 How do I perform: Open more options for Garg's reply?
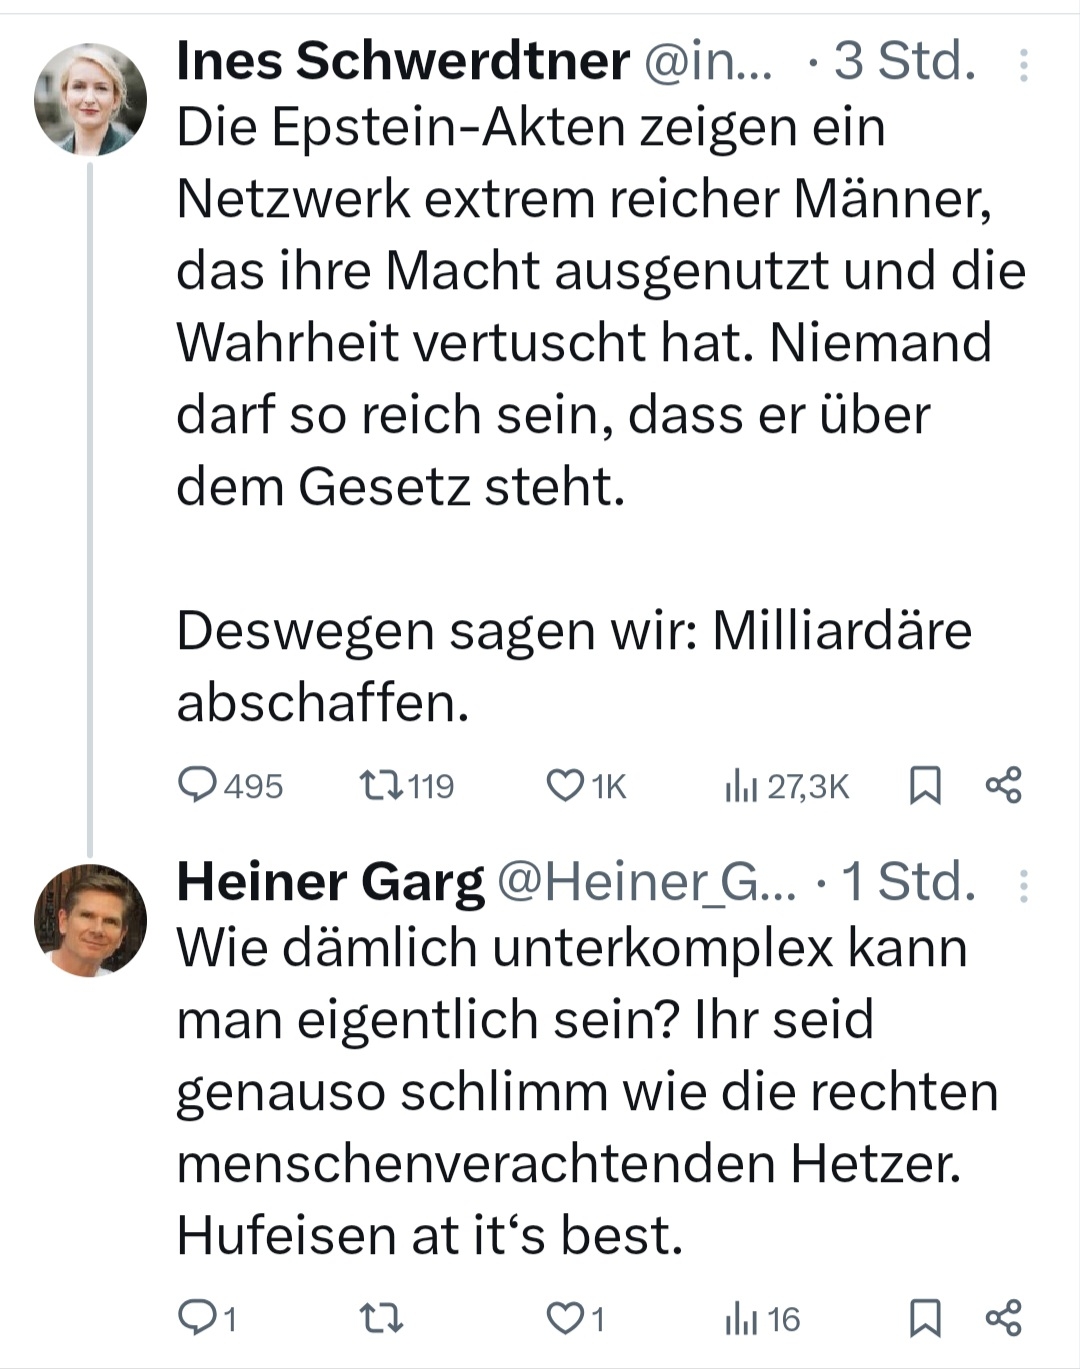(1023, 885)
